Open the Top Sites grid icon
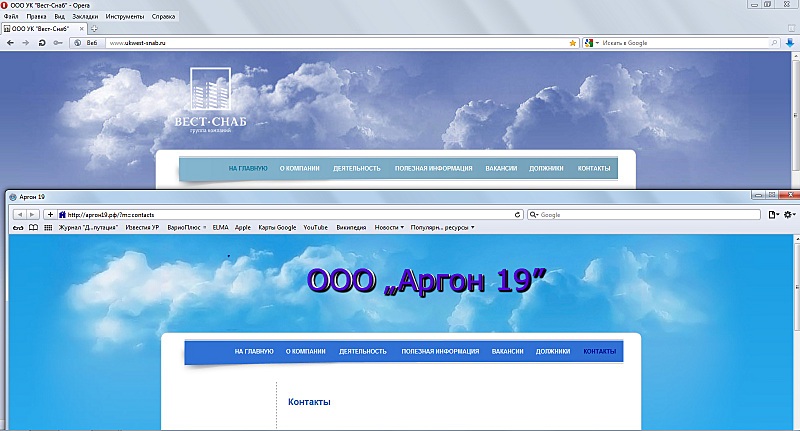Screen dimensions: 800x431 pyautogui.click(x=48, y=227)
